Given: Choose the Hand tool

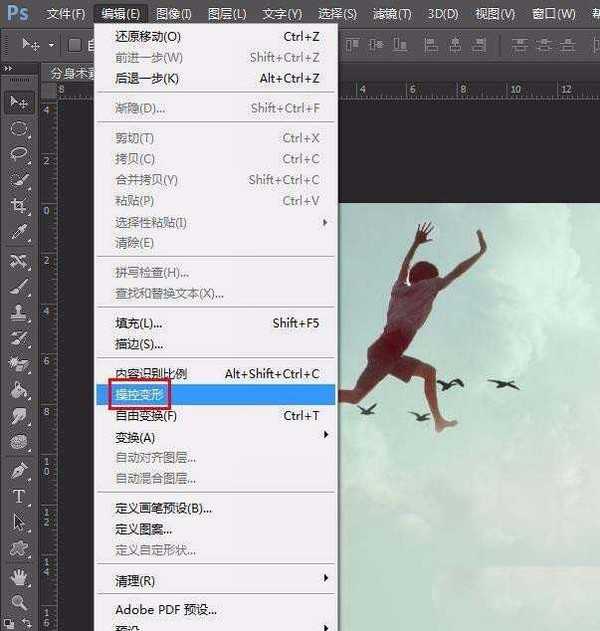Looking at the screenshot, I should (19, 577).
